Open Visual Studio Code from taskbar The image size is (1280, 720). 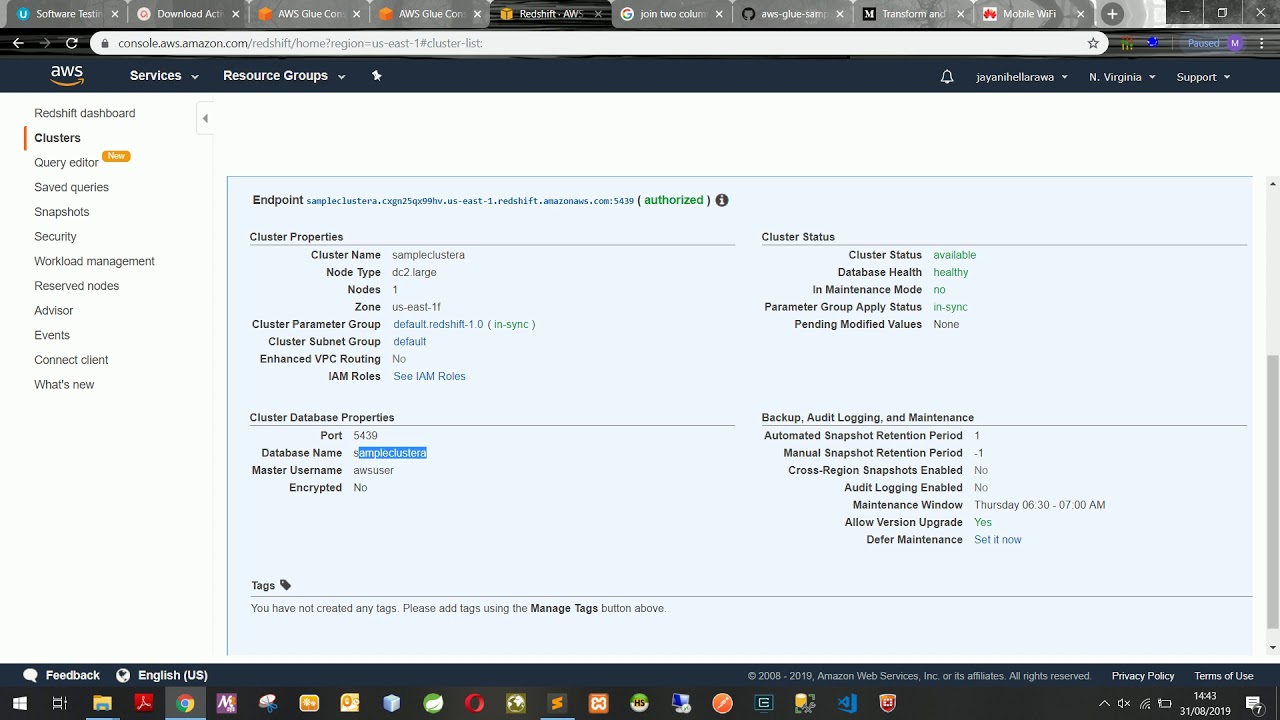click(847, 703)
